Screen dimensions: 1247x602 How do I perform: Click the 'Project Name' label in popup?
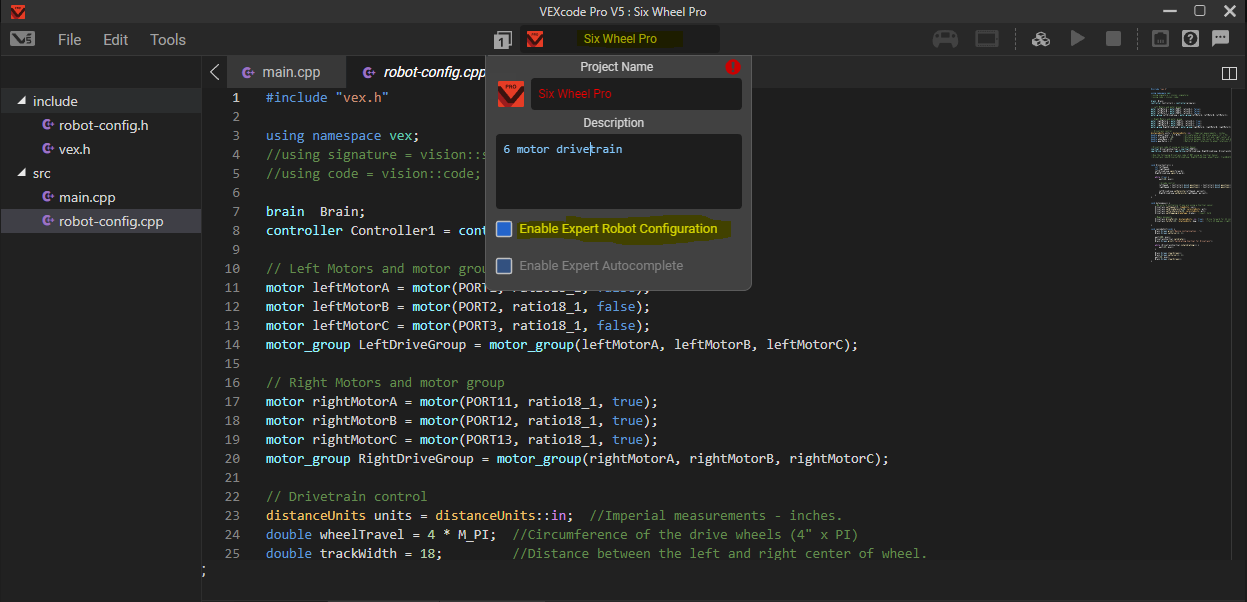pyautogui.click(x=616, y=67)
